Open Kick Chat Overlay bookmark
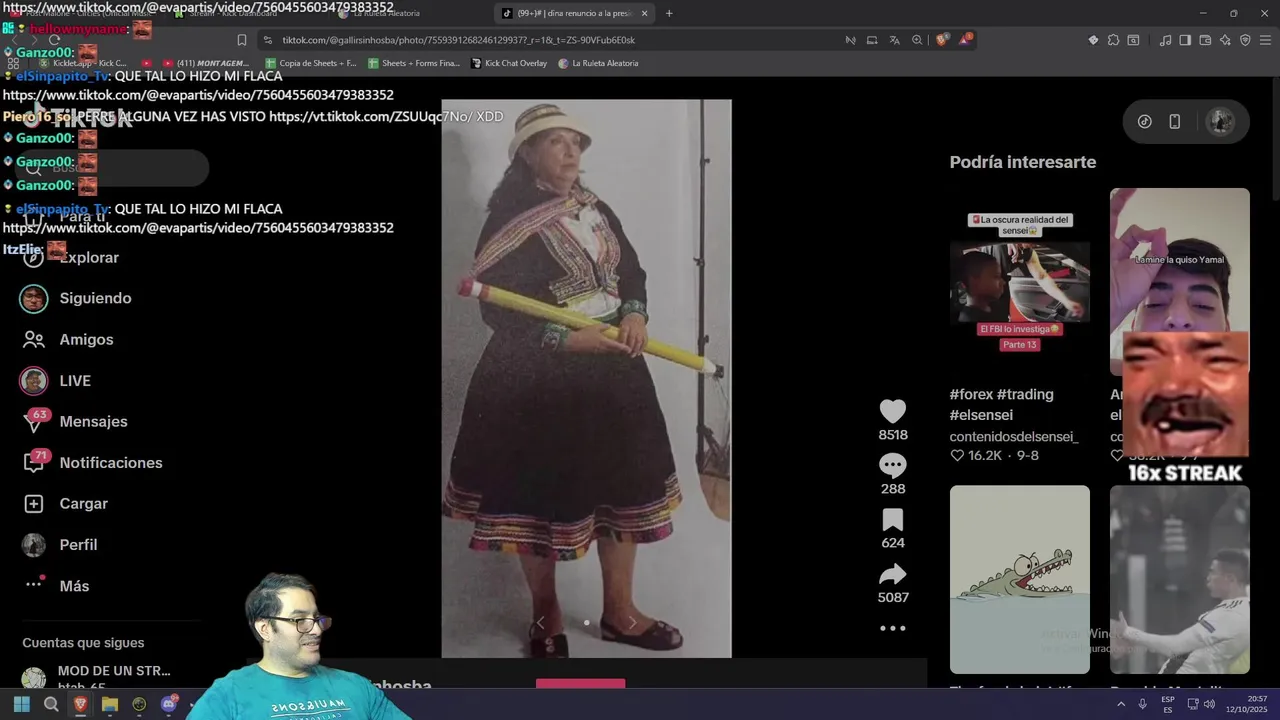 pyautogui.click(x=509, y=63)
